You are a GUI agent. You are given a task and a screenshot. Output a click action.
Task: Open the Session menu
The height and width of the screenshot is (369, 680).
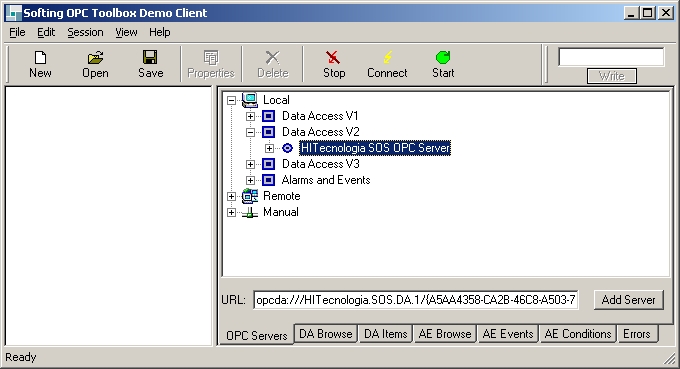(x=85, y=33)
